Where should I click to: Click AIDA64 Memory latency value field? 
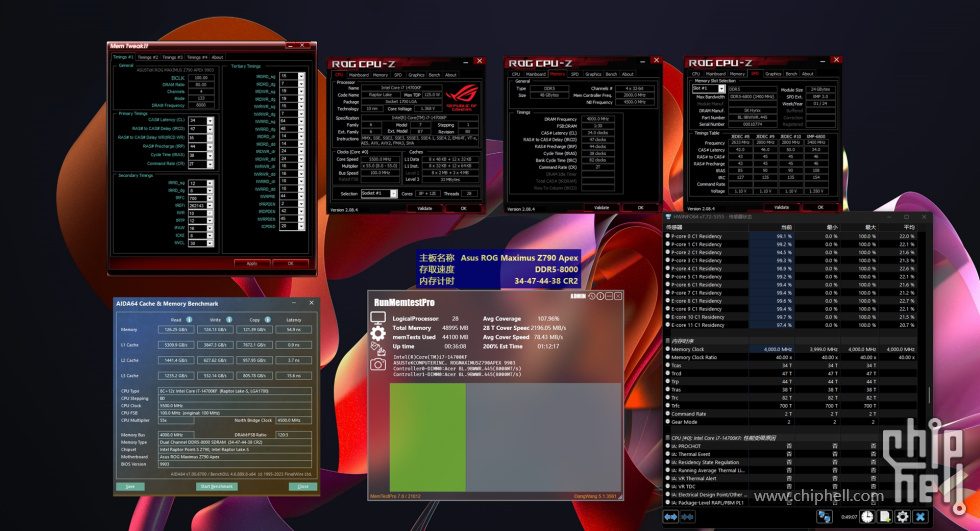pyautogui.click(x=294, y=329)
